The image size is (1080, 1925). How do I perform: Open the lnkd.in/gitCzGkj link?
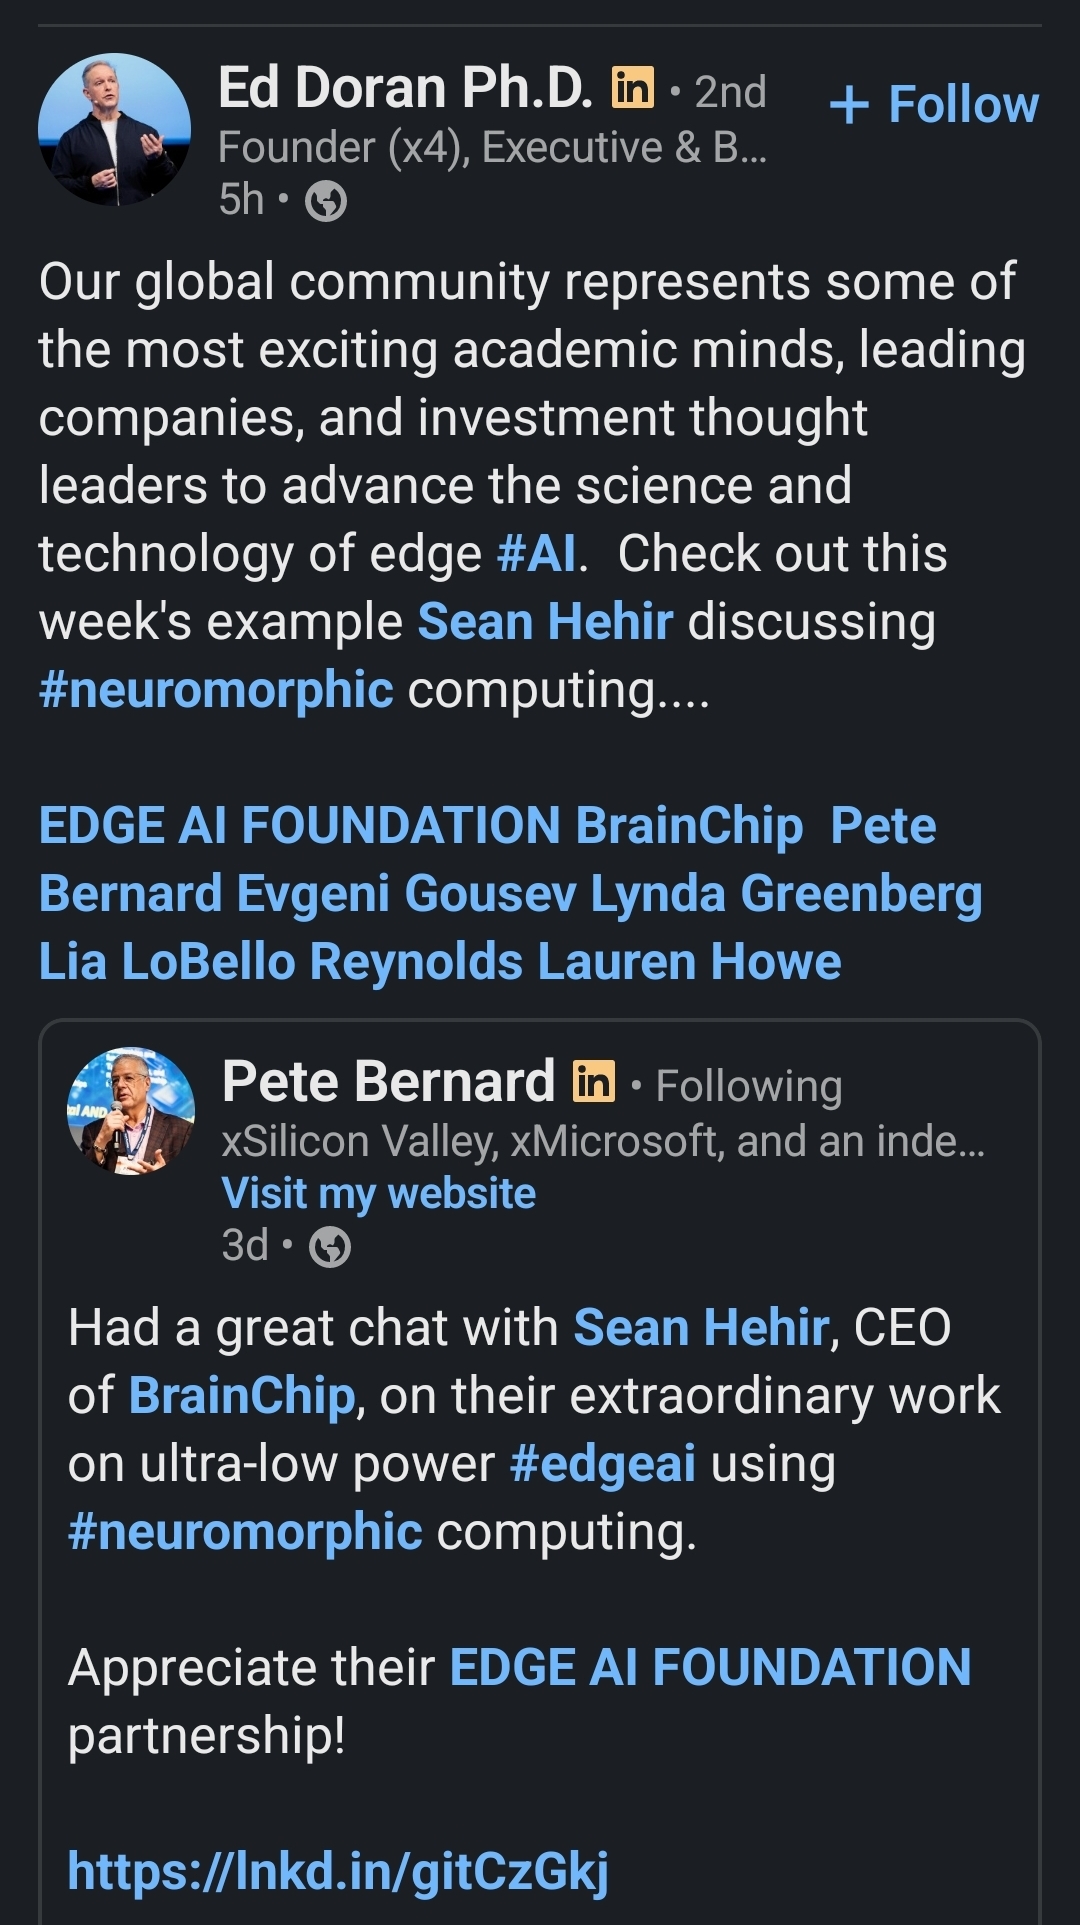[x=338, y=1870]
